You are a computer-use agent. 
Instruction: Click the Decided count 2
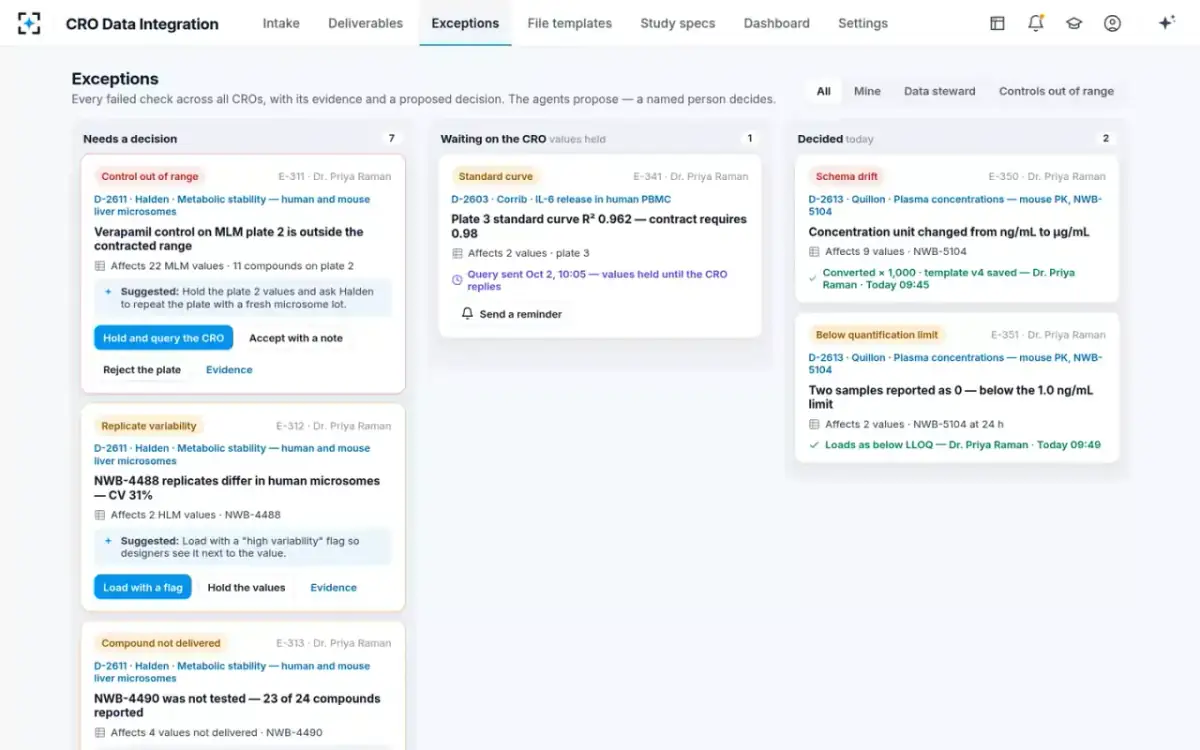[x=1106, y=138]
